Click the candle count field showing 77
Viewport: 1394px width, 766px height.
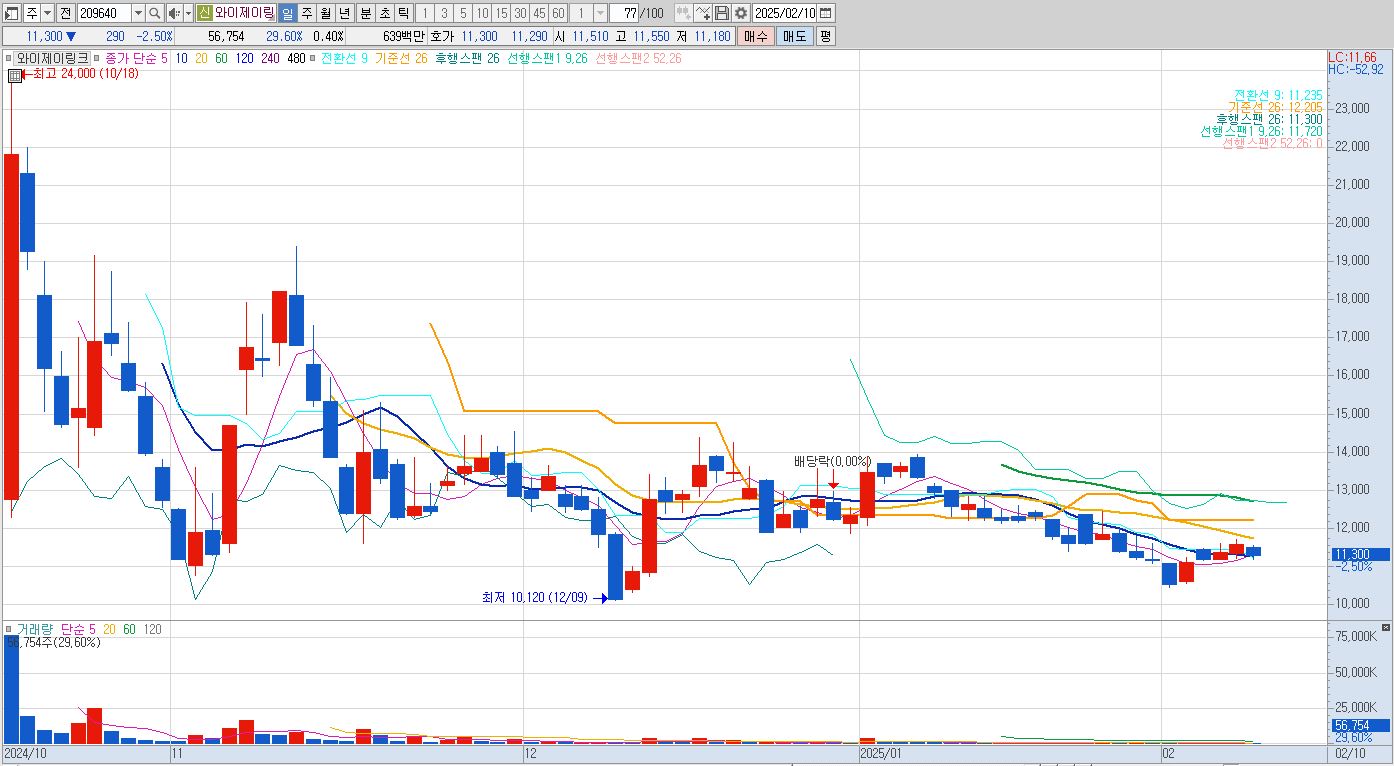(623, 13)
